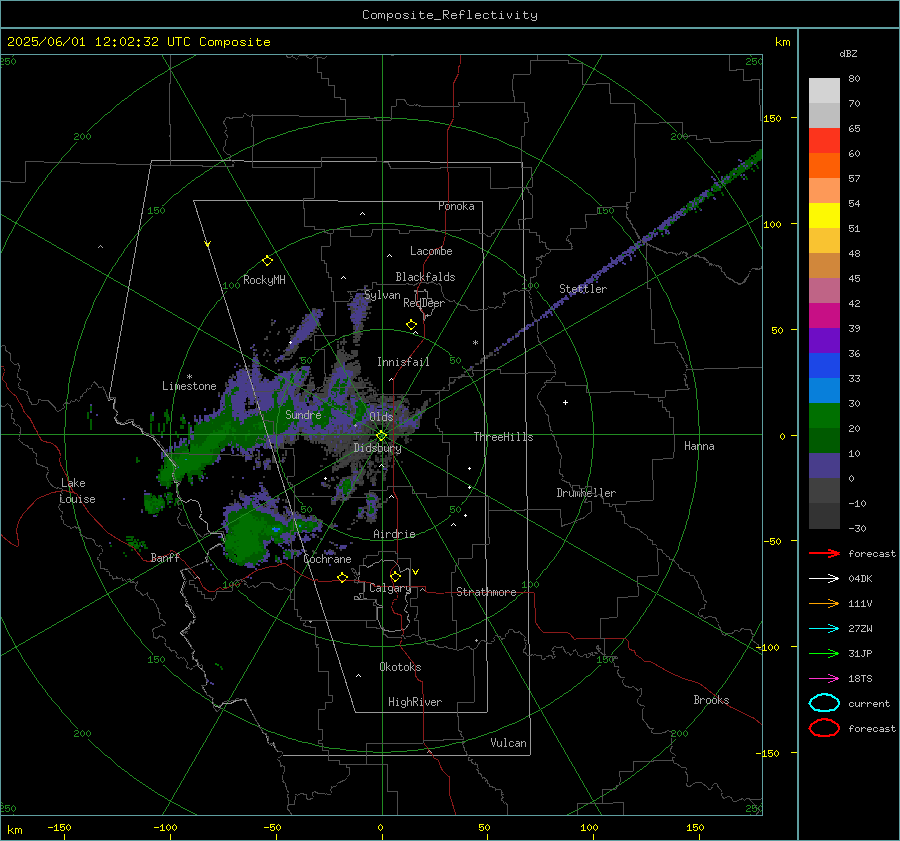Click the red forecast arrow legend icon
Image resolution: width=900 pixels, height=841 pixels.
824,553
